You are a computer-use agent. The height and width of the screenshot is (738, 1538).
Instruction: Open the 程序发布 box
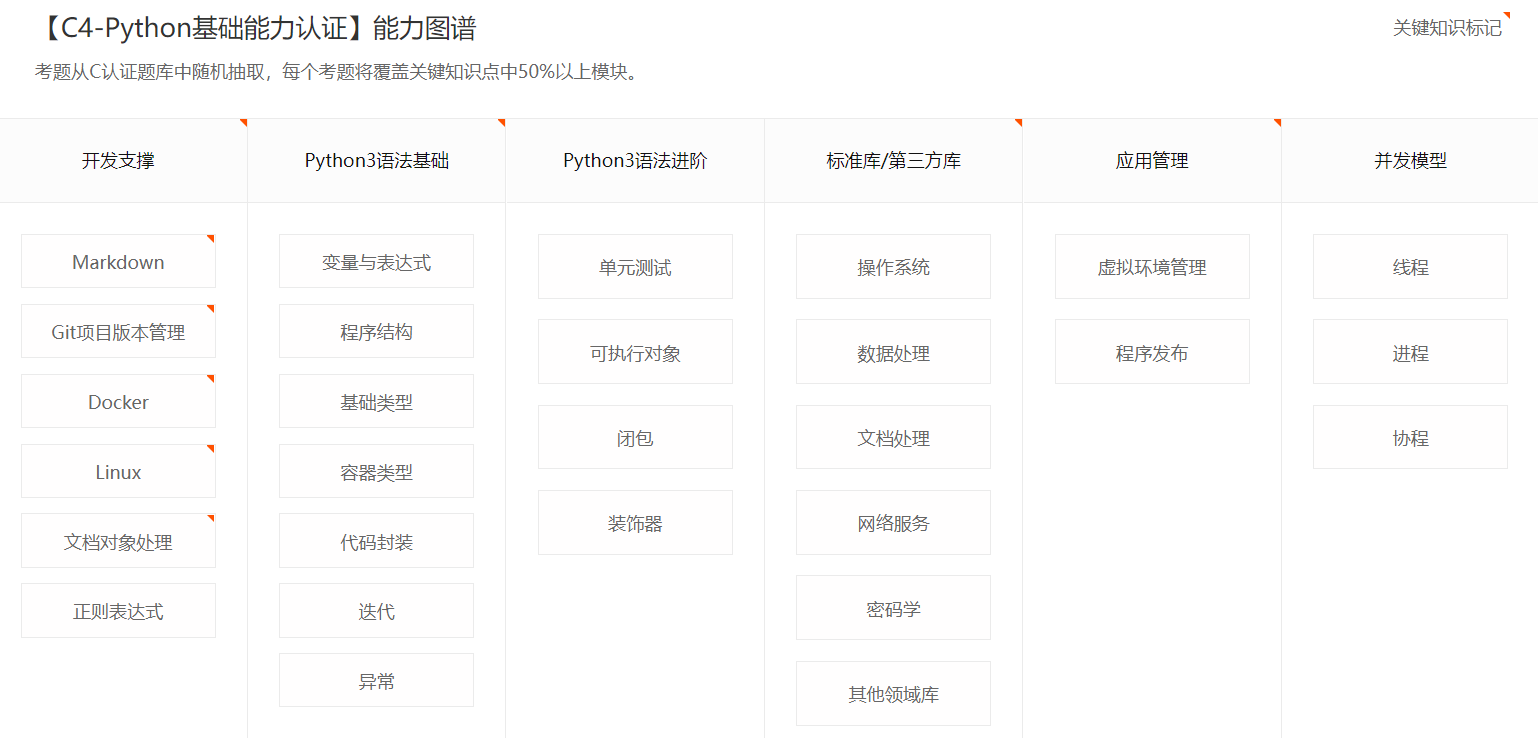pyautogui.click(x=1152, y=353)
